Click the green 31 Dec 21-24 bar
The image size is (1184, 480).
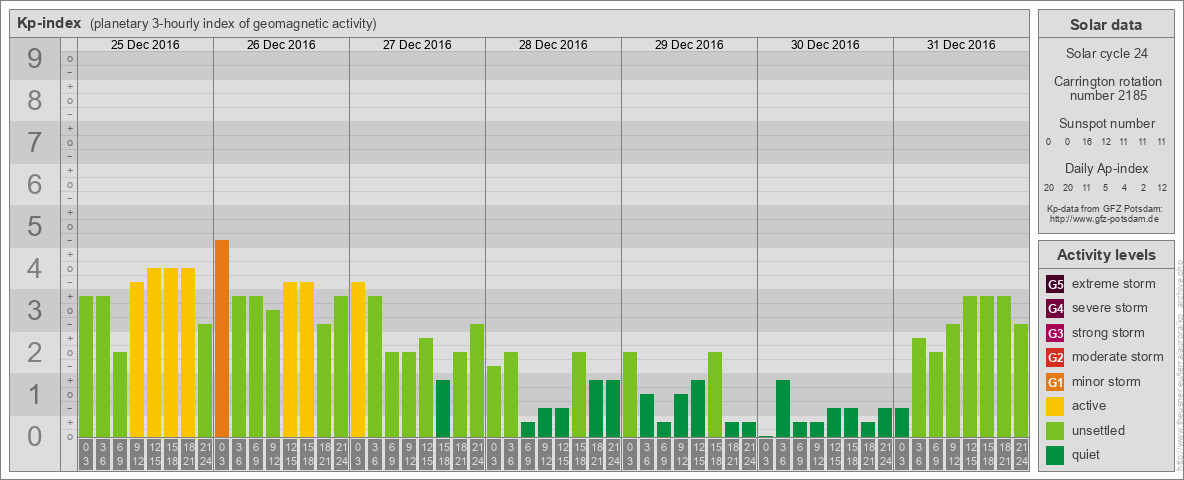[x=1021, y=381]
